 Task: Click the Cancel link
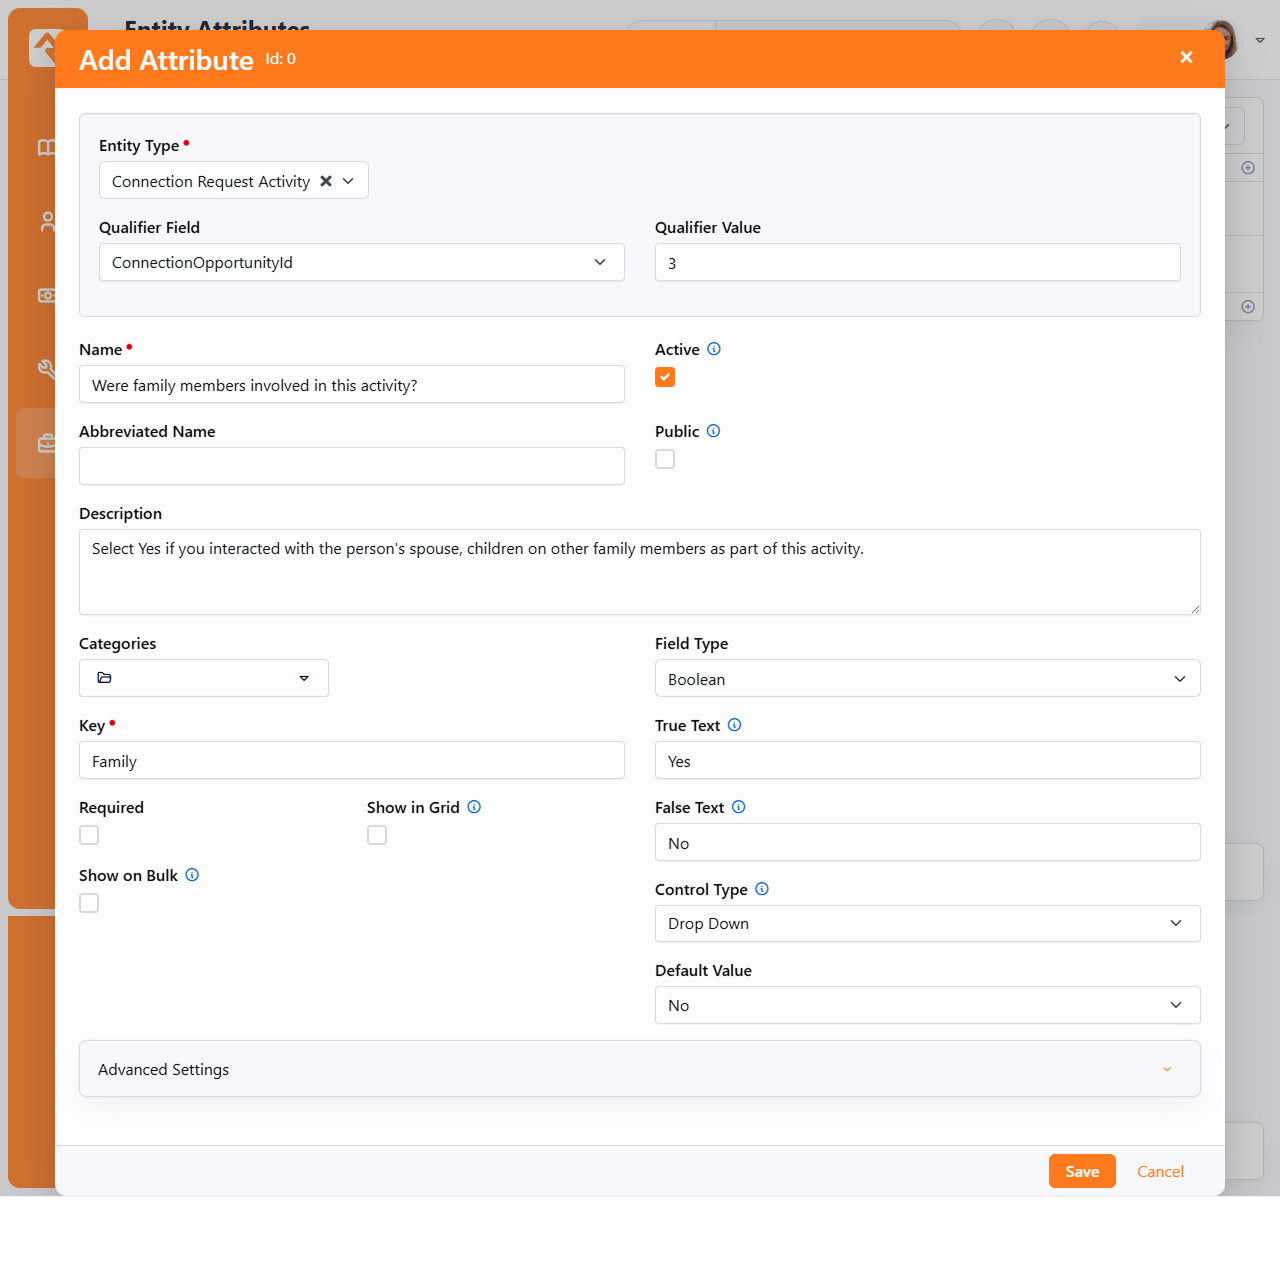pyautogui.click(x=1160, y=1171)
